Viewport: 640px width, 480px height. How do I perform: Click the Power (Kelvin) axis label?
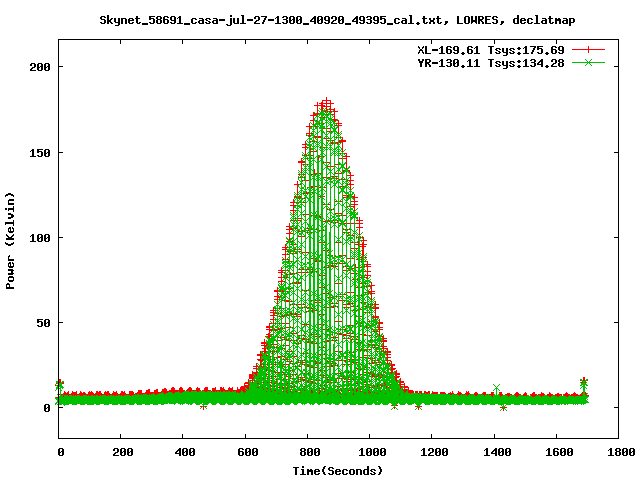(10, 241)
